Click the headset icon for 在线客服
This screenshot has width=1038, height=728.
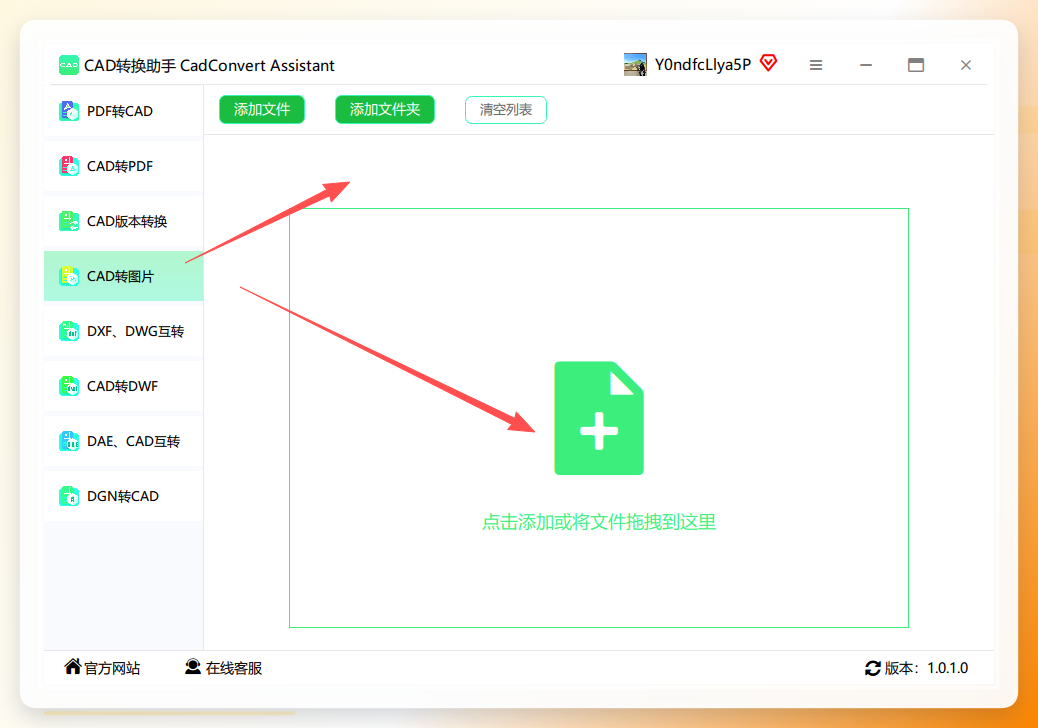coord(193,666)
